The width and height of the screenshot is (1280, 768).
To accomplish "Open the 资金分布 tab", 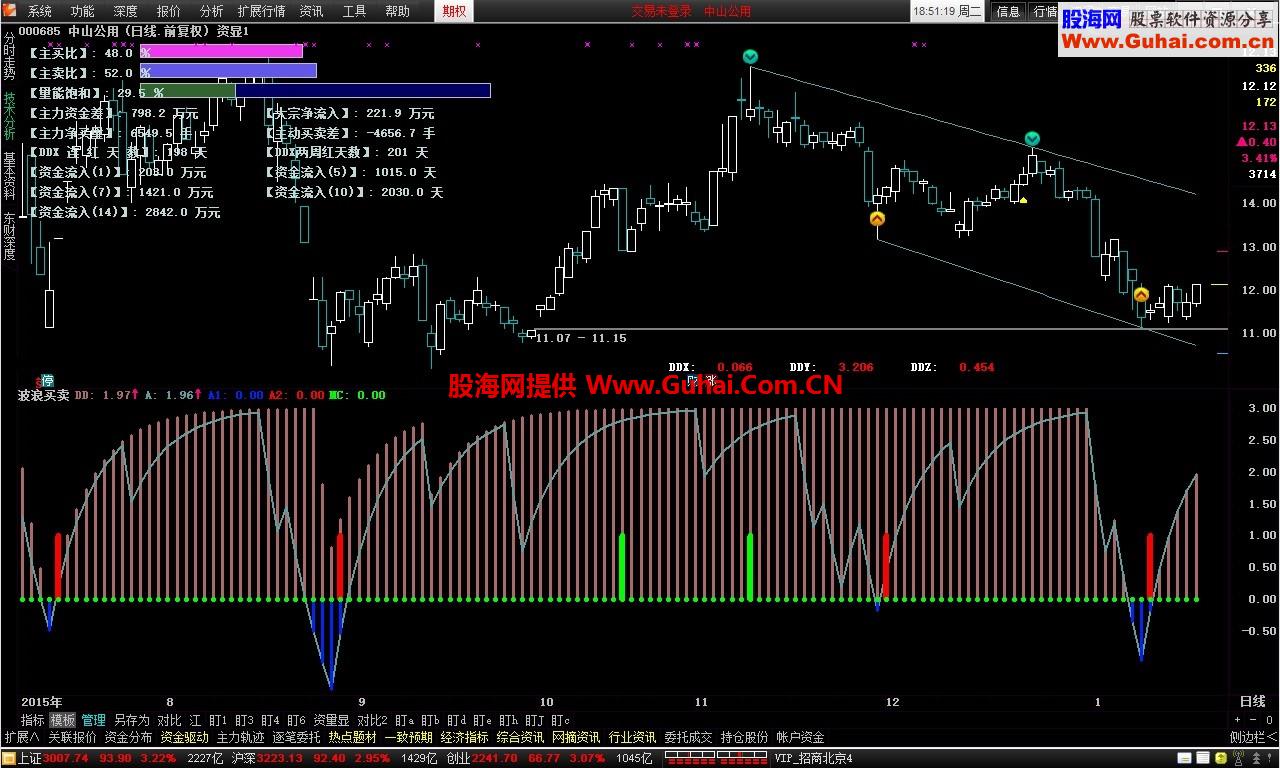I will pyautogui.click(x=128, y=737).
